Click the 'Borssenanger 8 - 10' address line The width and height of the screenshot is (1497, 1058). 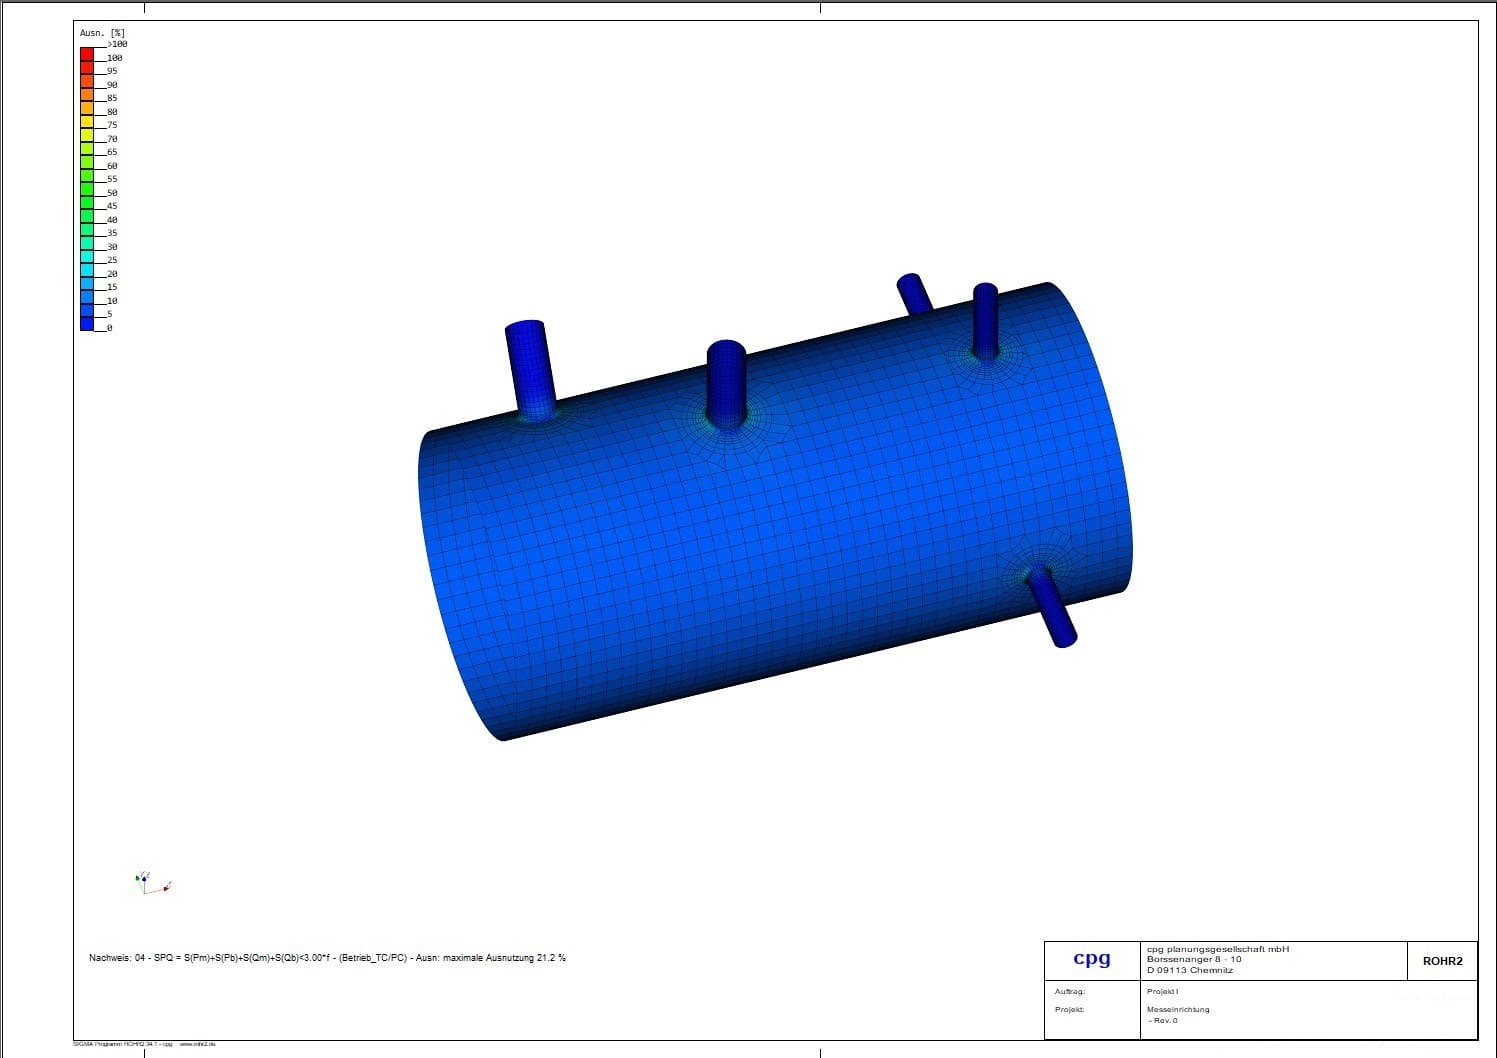click(x=1194, y=959)
